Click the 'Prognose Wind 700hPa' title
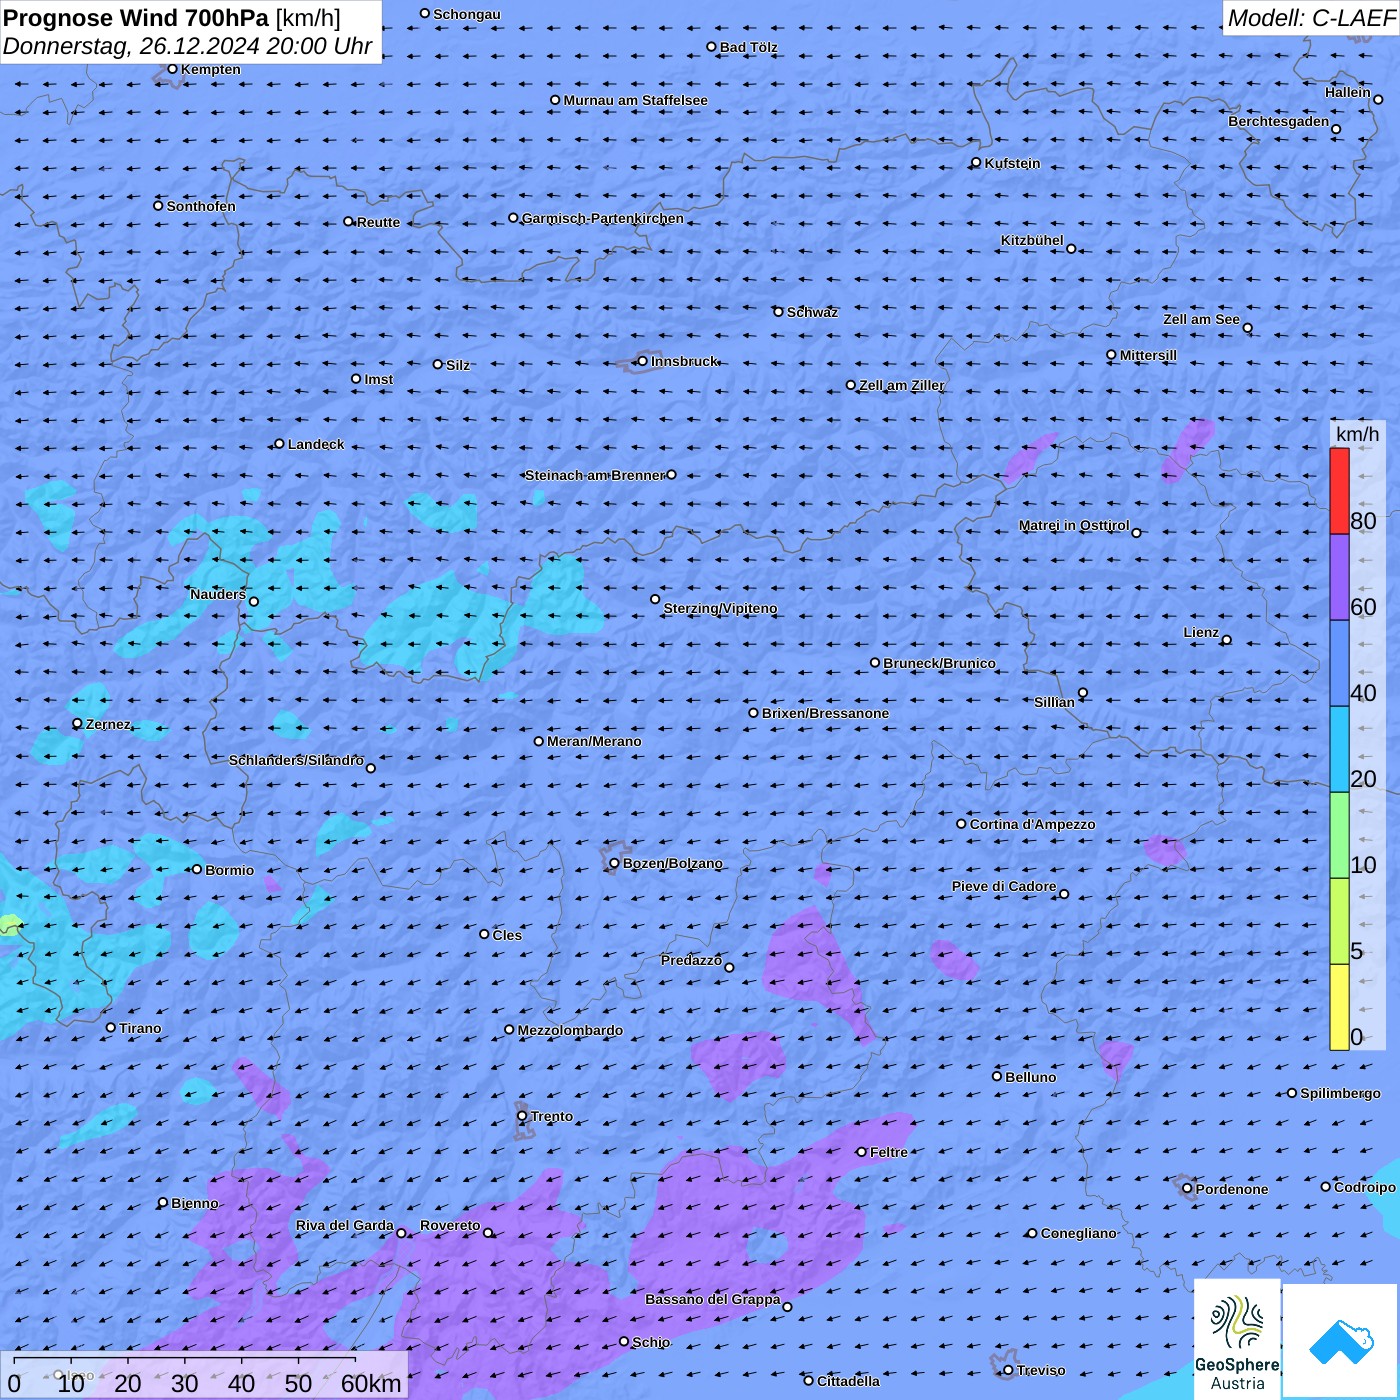The image size is (1400, 1400). click(x=136, y=17)
